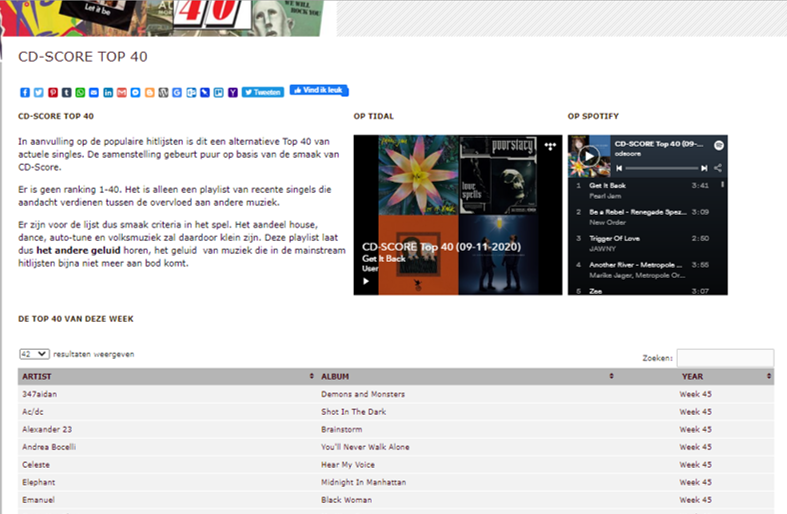Click the dark blue pin share icon

[205, 92]
